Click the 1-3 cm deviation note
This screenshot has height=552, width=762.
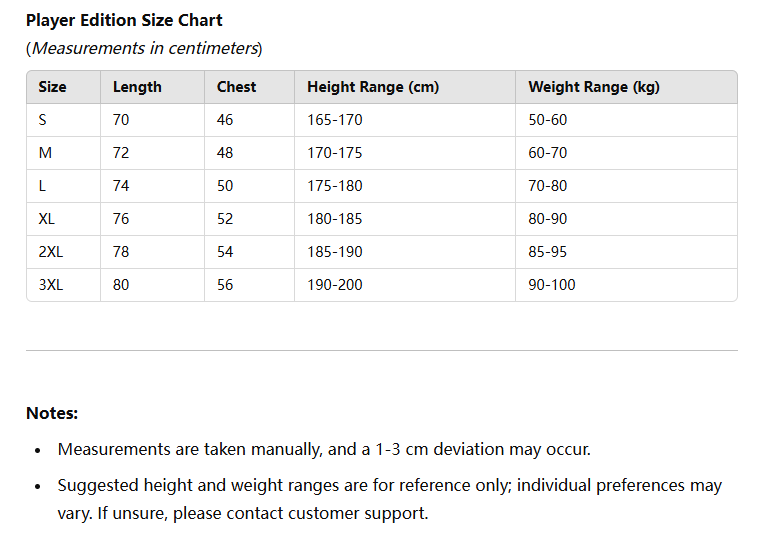tap(324, 449)
